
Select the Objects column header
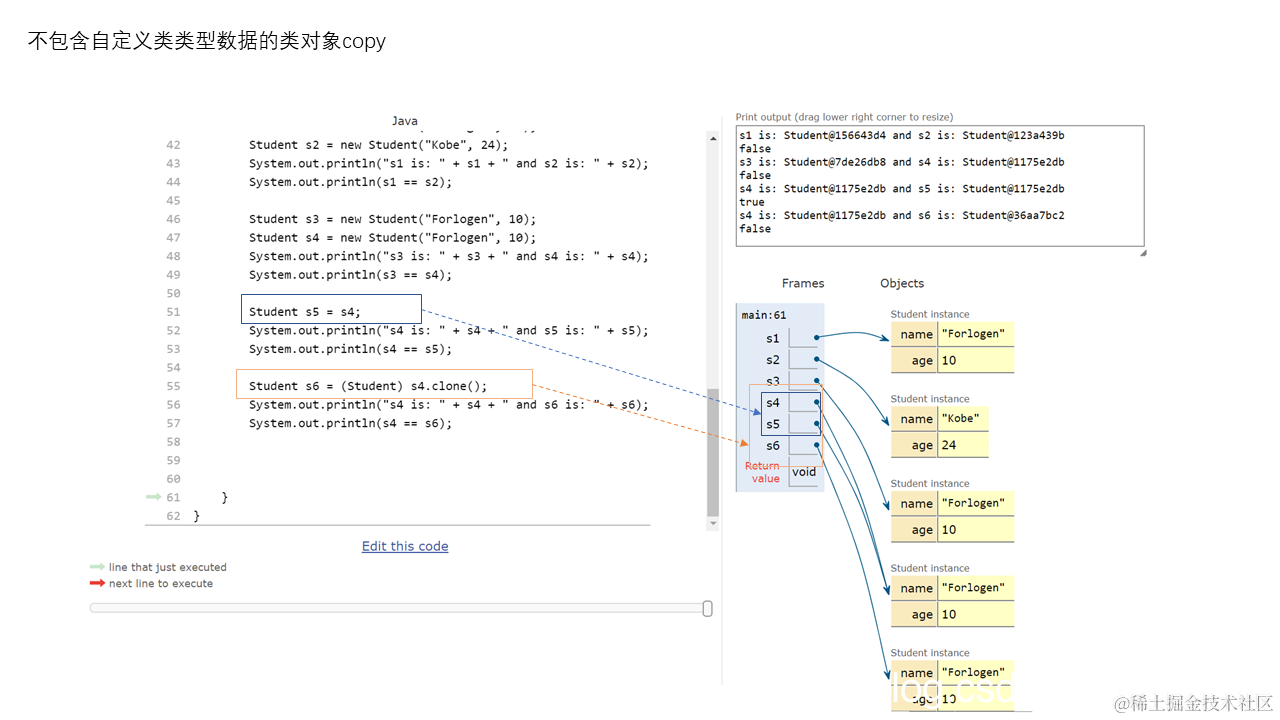[x=902, y=283]
